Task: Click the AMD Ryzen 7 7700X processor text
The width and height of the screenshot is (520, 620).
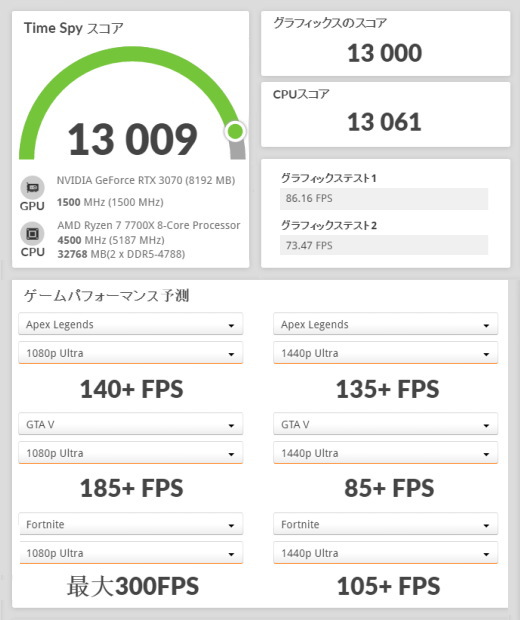Action: pos(149,225)
